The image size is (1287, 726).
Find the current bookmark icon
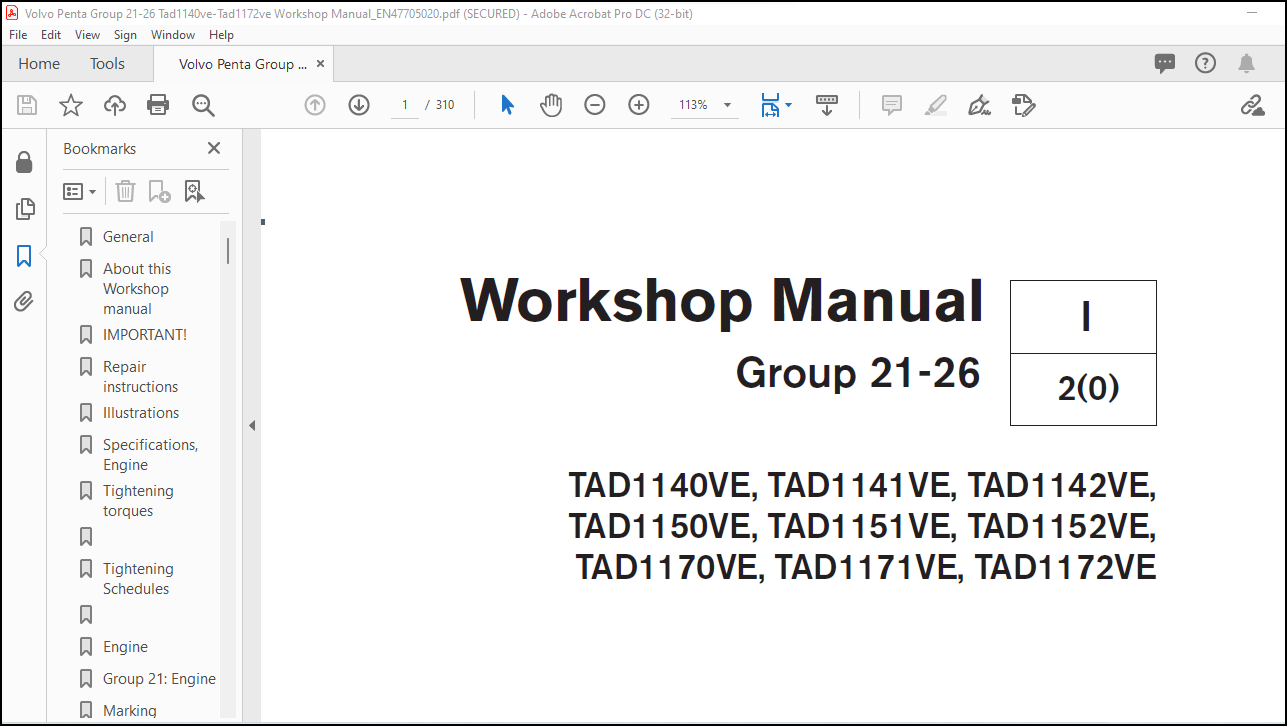pyautogui.click(x=194, y=191)
